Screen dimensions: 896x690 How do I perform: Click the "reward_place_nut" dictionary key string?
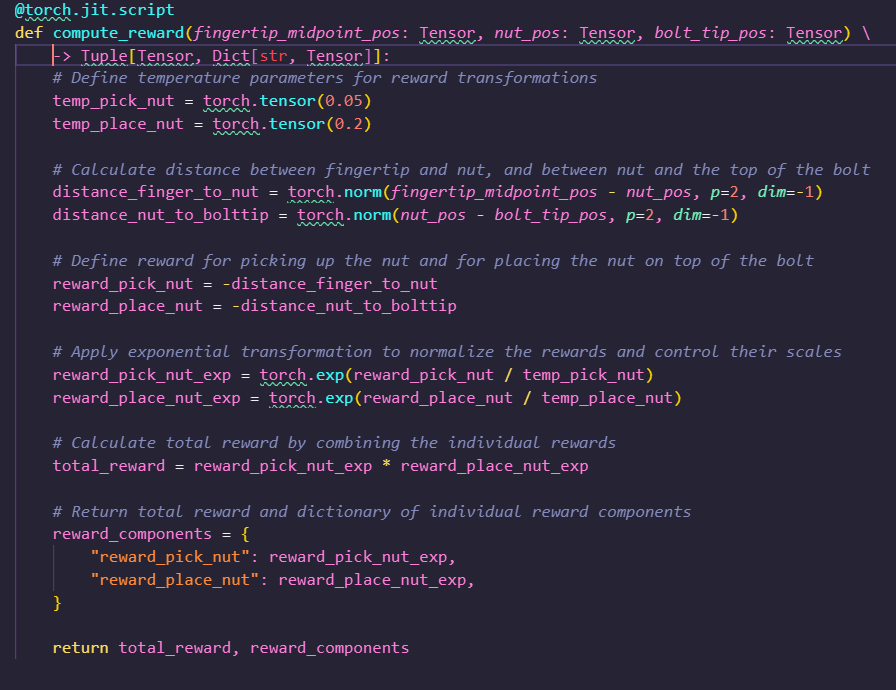pos(174,580)
